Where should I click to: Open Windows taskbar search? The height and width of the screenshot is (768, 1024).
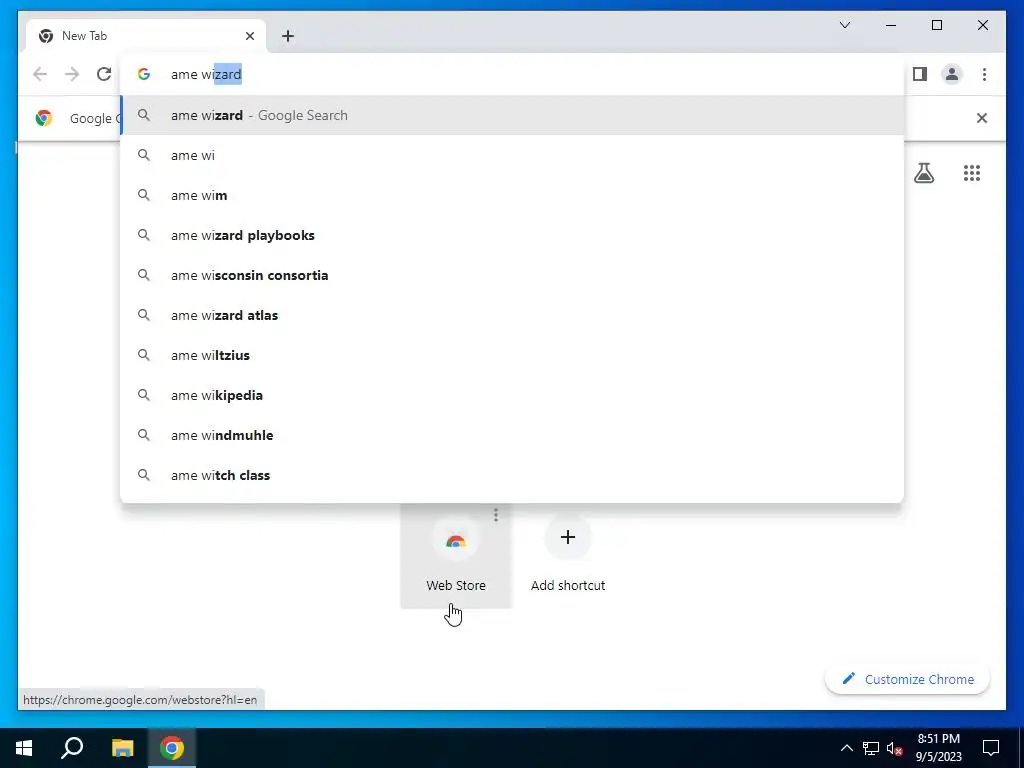tap(72, 748)
